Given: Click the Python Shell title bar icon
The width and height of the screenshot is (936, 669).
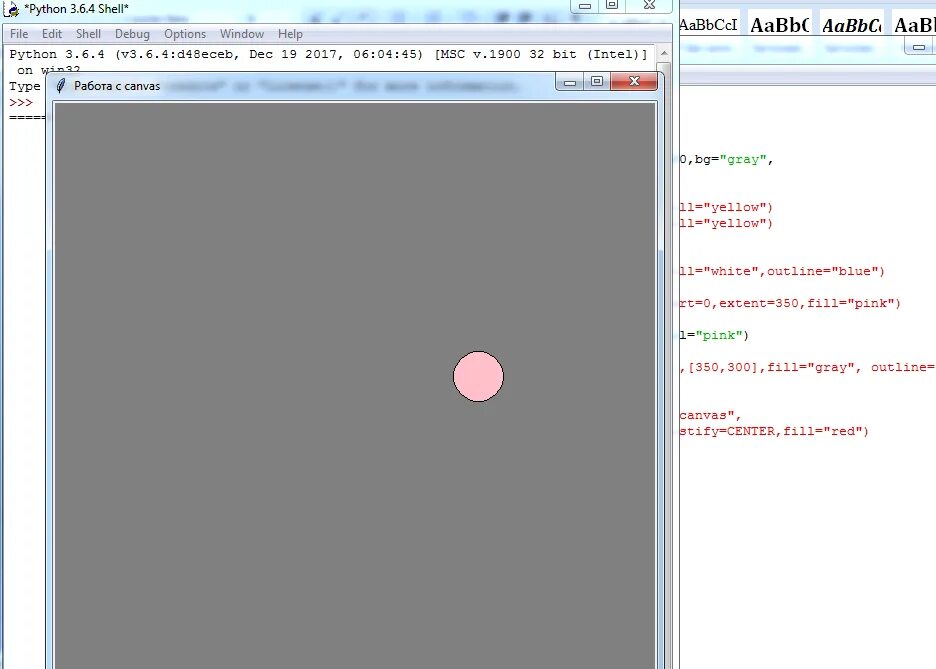Looking at the screenshot, I should point(11,9).
